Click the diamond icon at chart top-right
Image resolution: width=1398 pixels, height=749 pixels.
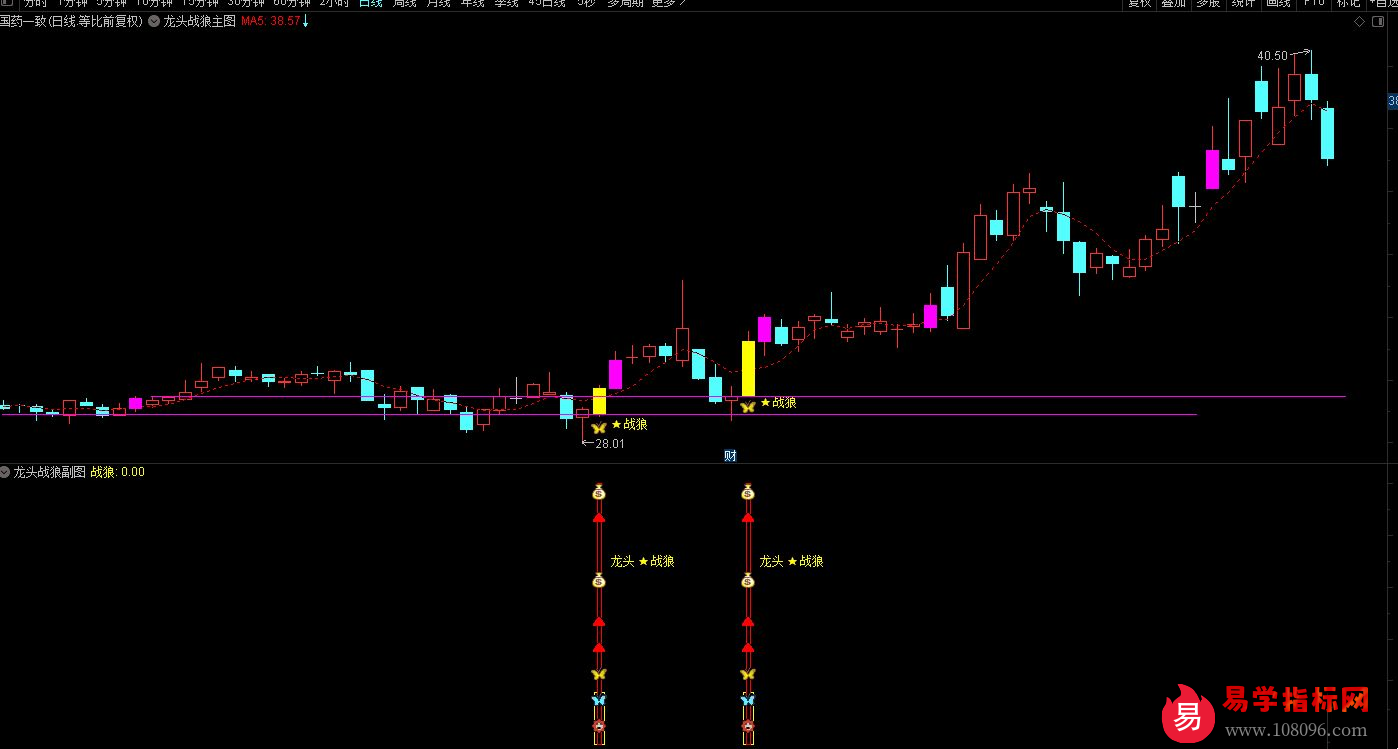1359,21
